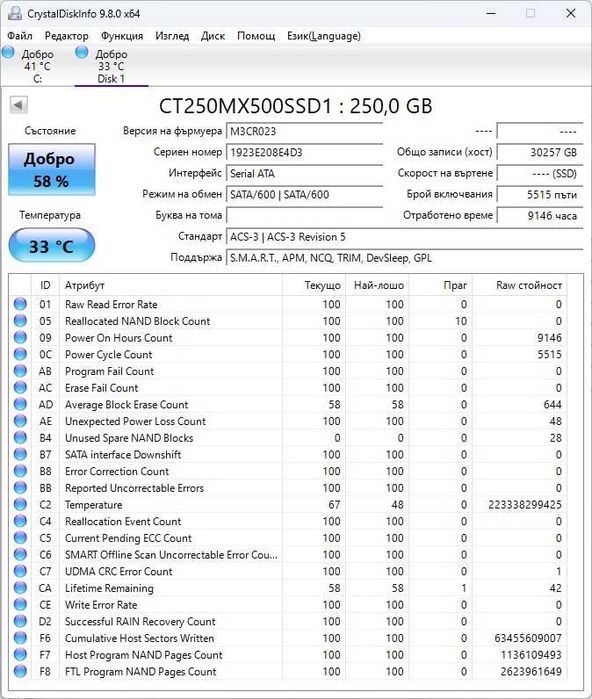Click status icon of Cumulative Host Sectors Written
Image resolution: width=592 pixels, height=699 pixels.
click(x=20, y=638)
